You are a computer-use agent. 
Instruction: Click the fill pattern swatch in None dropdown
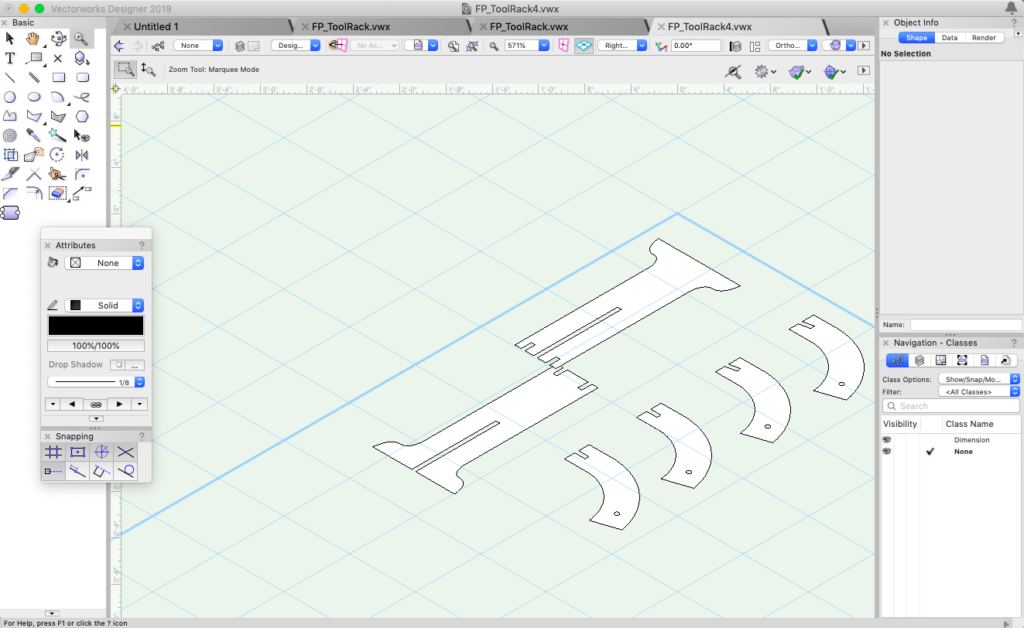point(76,263)
